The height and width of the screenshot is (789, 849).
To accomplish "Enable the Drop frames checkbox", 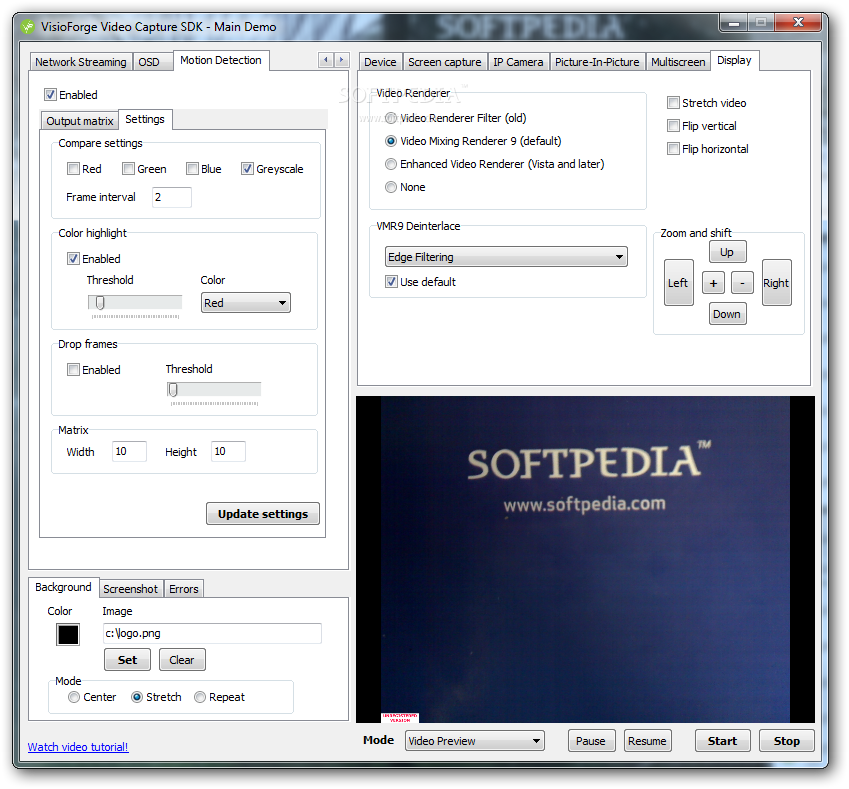I will [73, 370].
